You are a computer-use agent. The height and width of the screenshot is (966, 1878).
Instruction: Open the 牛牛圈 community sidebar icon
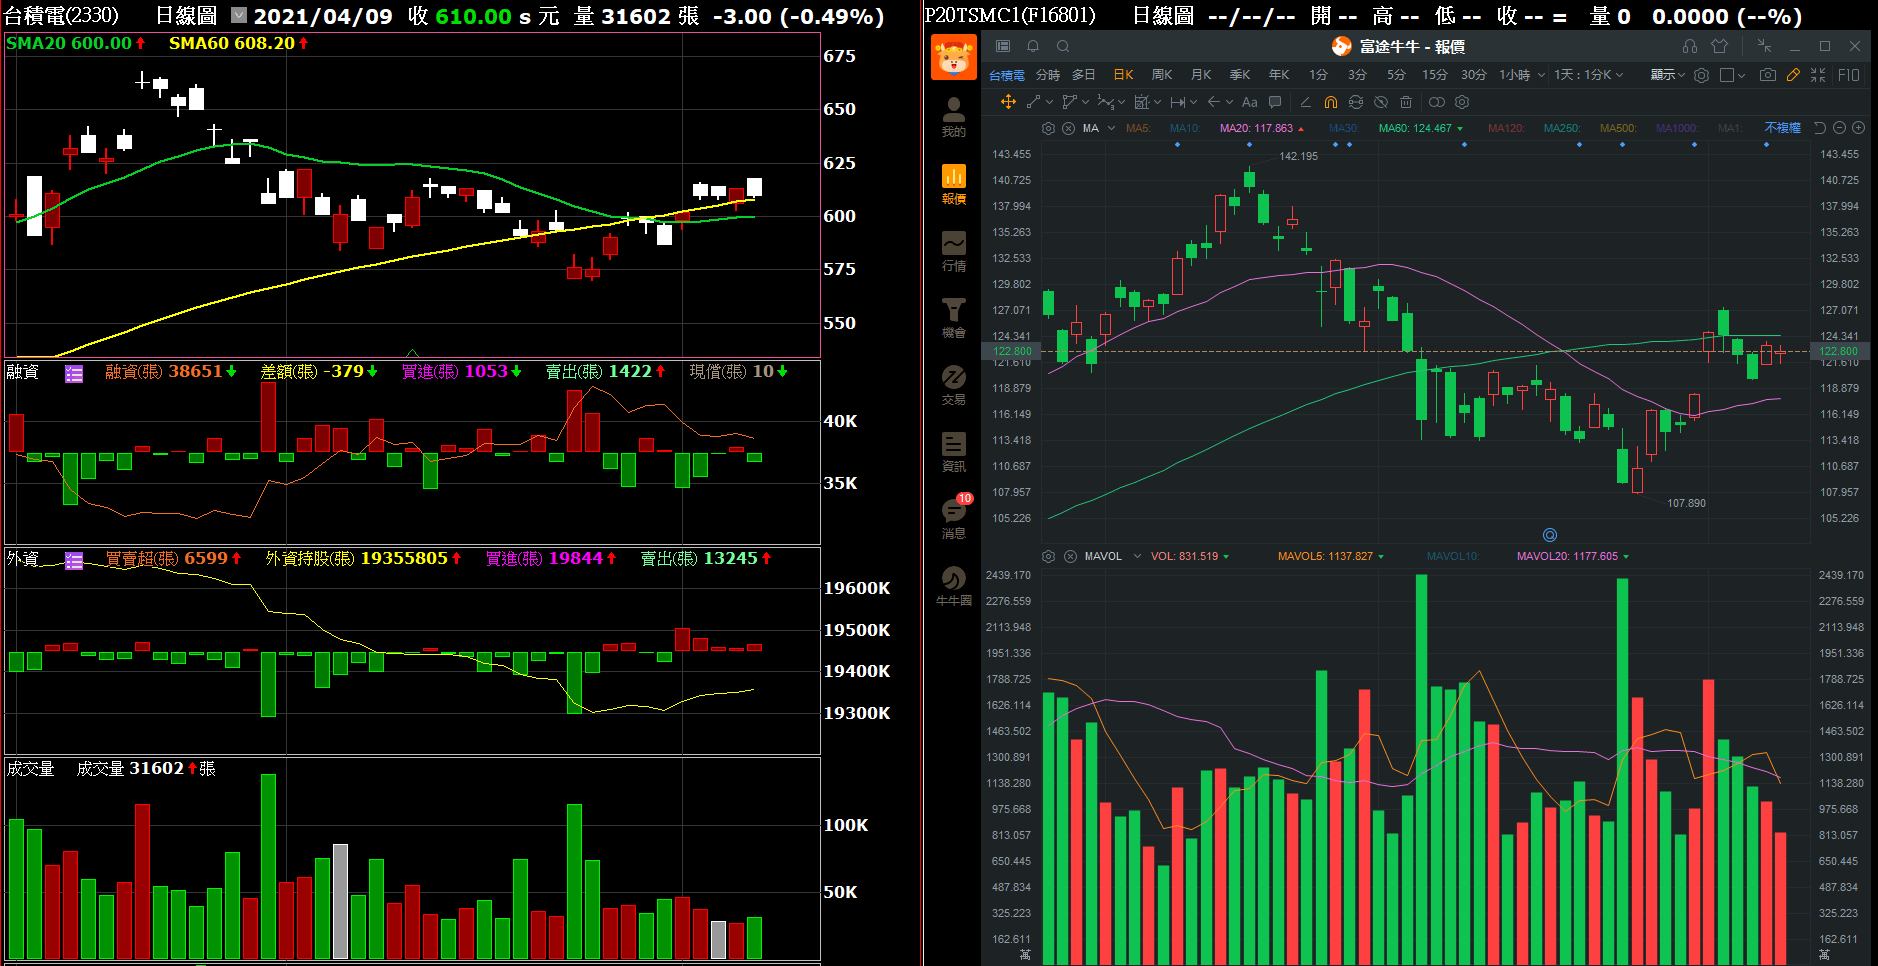tap(954, 586)
